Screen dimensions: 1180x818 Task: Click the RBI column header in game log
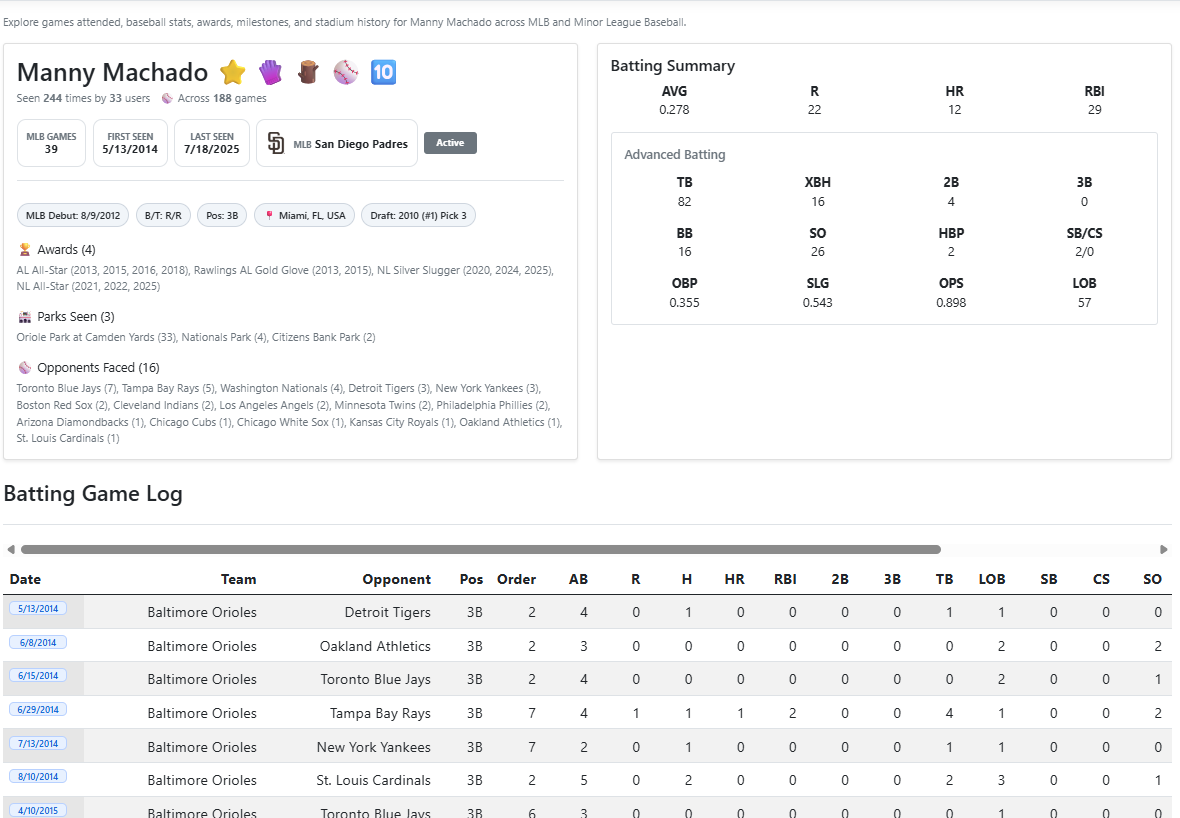(785, 579)
